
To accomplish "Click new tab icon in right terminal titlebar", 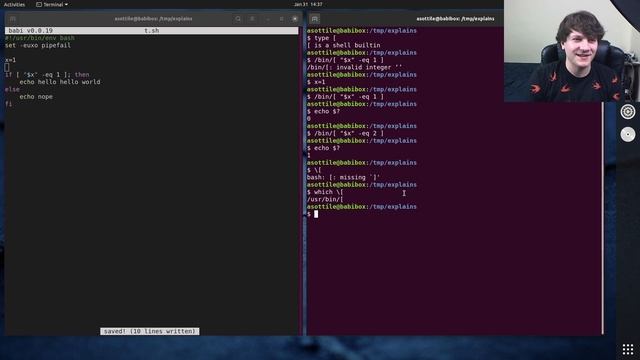I will click(314, 19).
